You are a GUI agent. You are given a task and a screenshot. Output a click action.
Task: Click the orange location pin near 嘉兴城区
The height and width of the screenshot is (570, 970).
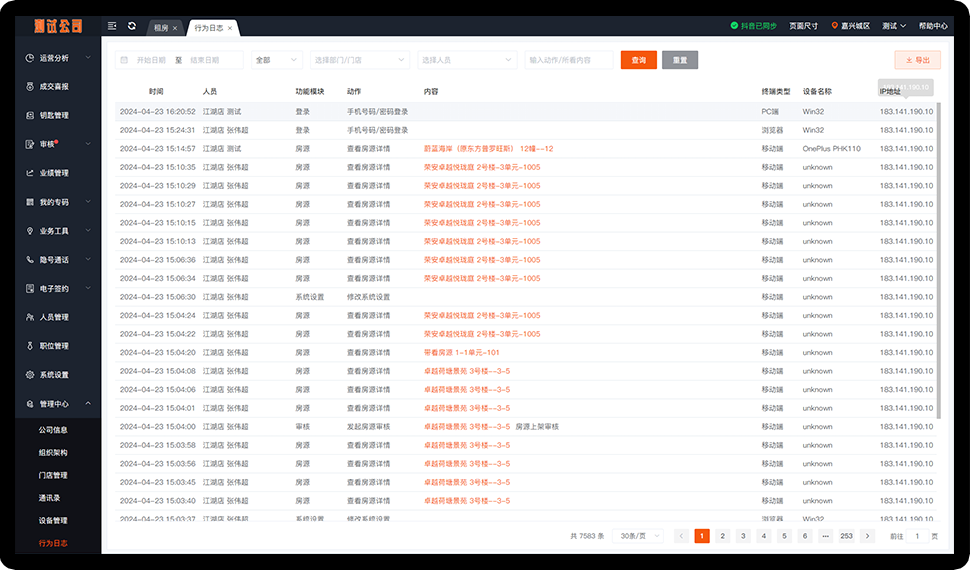click(835, 26)
